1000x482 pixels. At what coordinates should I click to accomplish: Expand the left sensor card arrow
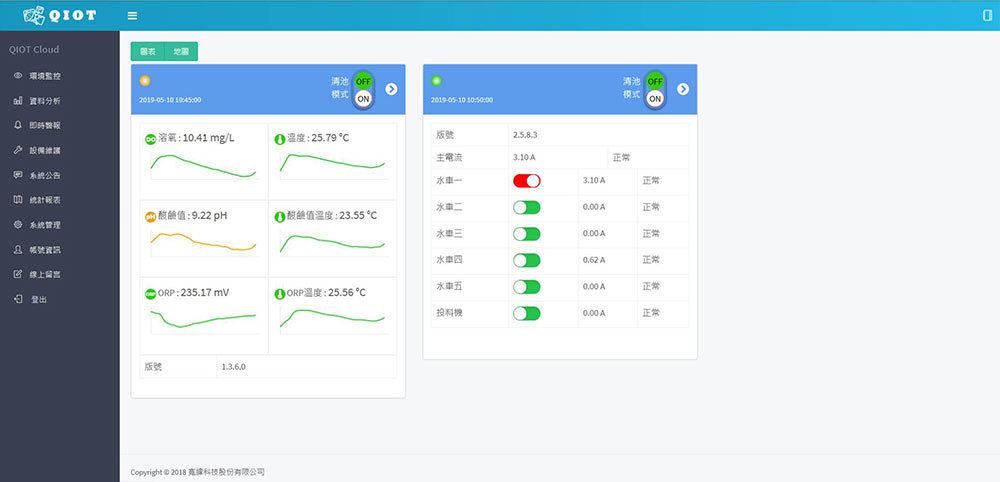click(x=391, y=89)
